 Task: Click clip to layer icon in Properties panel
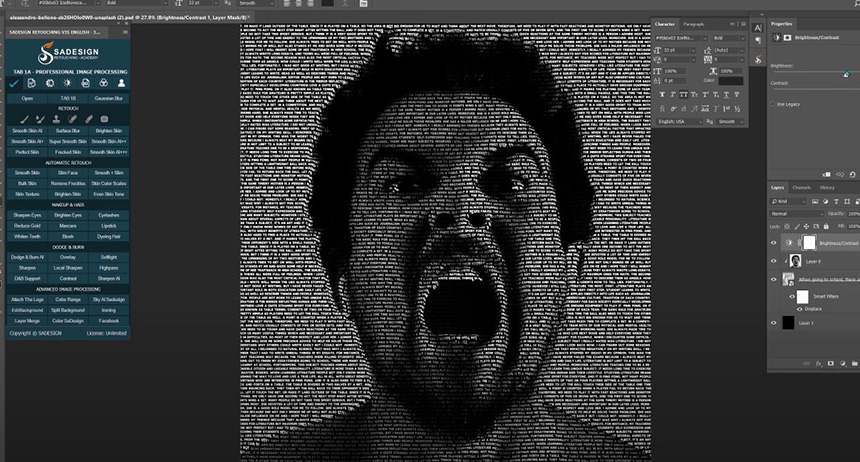[x=826, y=174]
